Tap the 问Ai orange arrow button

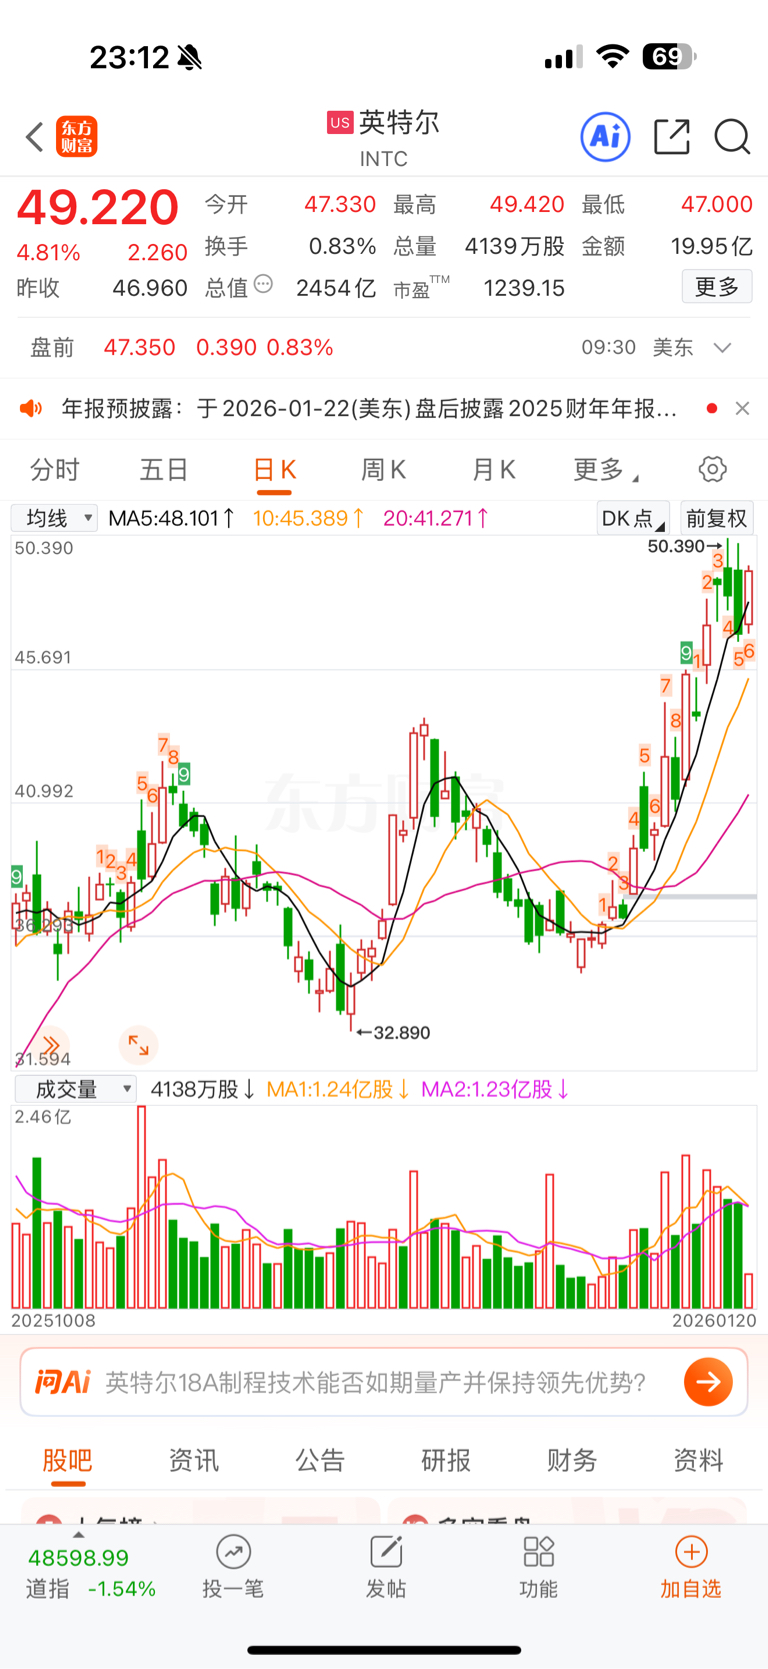[709, 1382]
